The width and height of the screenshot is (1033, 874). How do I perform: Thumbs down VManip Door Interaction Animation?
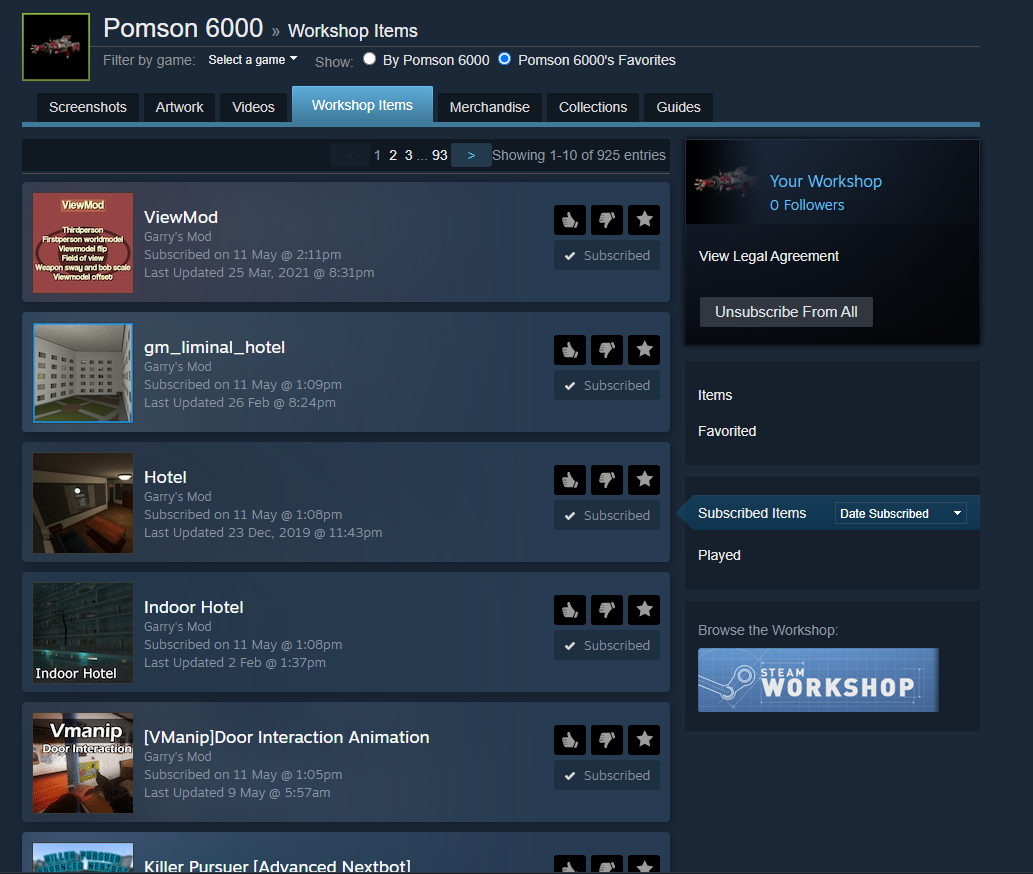pos(607,740)
